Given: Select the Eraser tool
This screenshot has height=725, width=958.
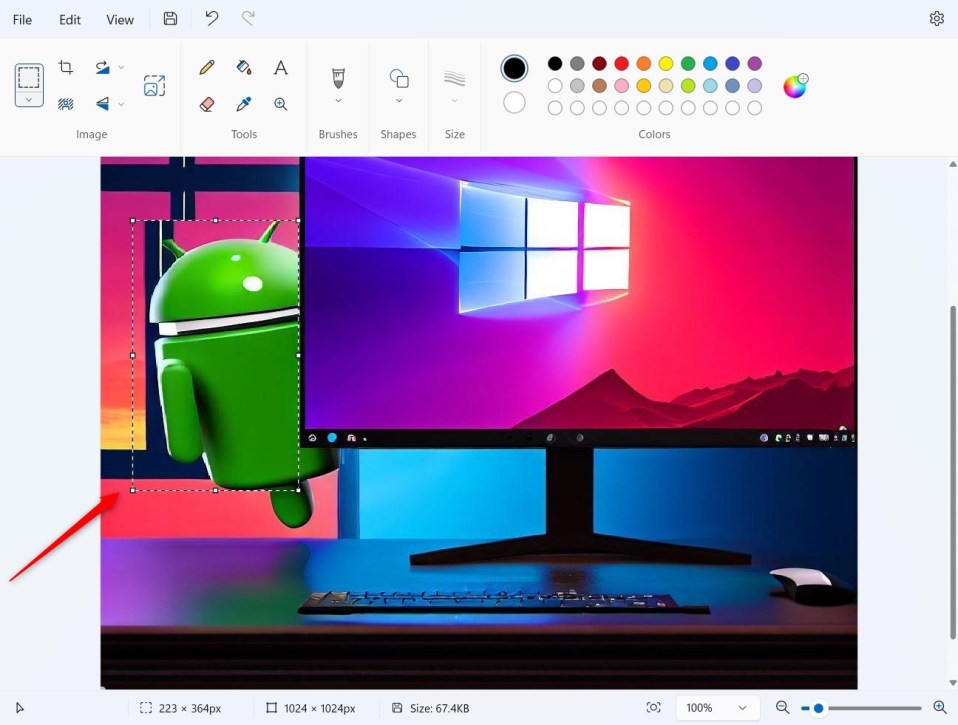Looking at the screenshot, I should [206, 103].
